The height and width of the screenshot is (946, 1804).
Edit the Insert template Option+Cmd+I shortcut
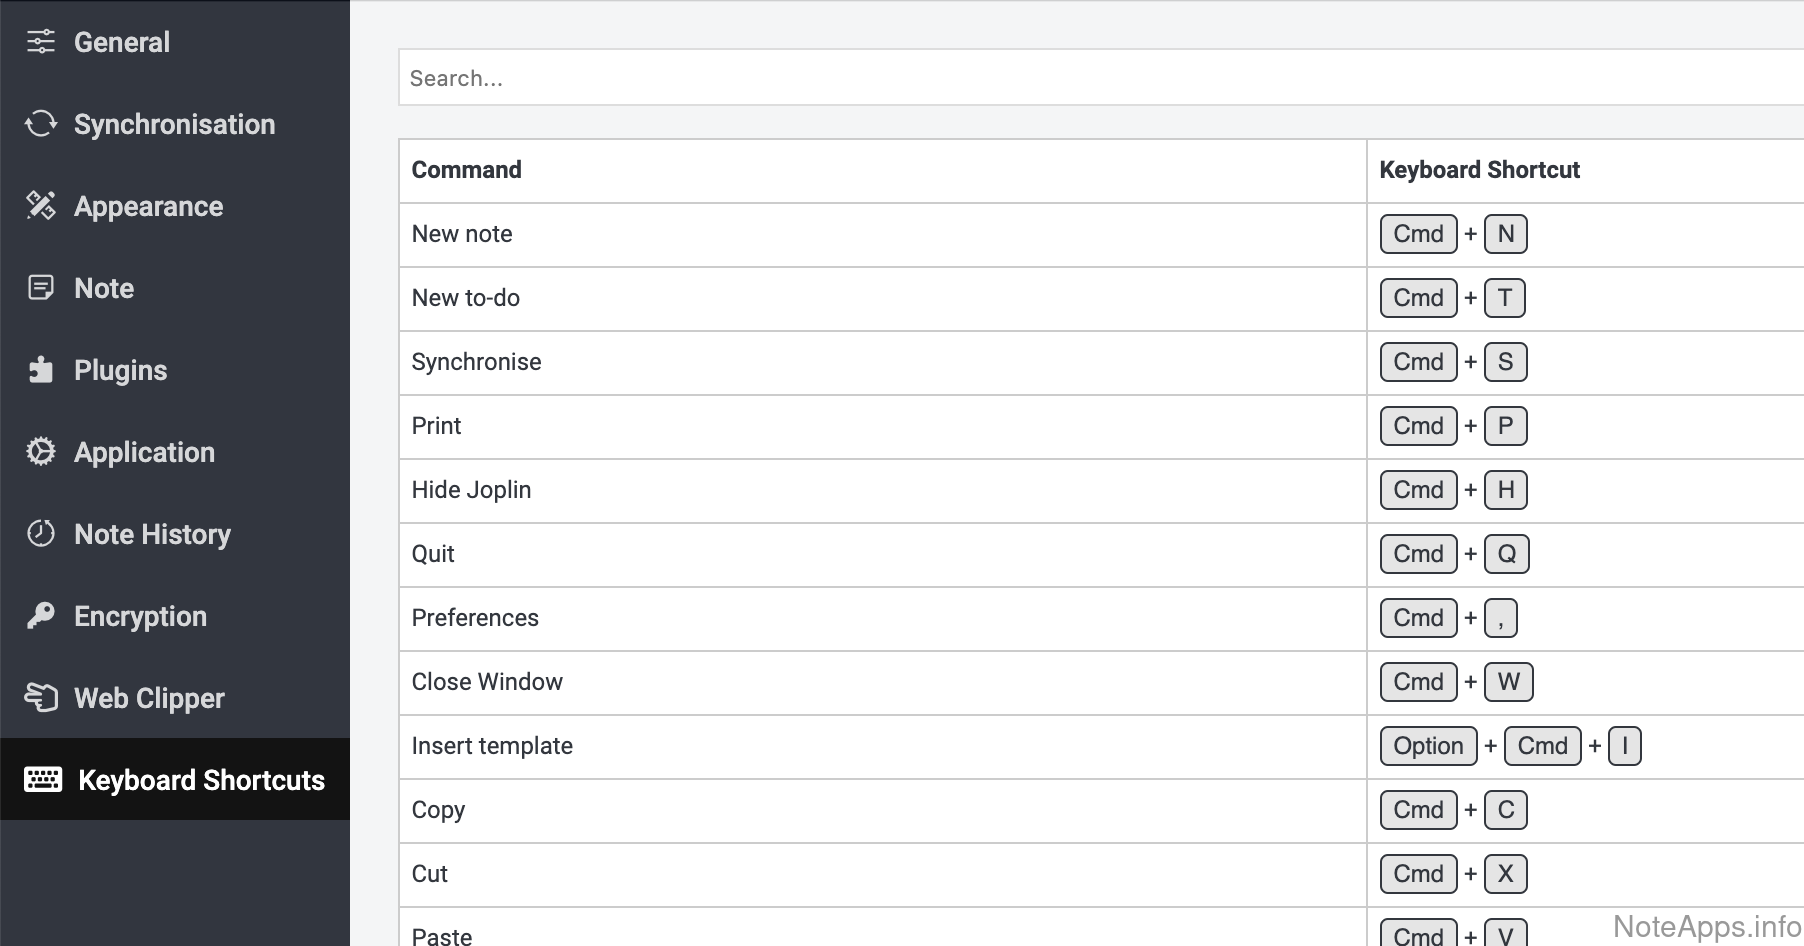coord(1510,746)
